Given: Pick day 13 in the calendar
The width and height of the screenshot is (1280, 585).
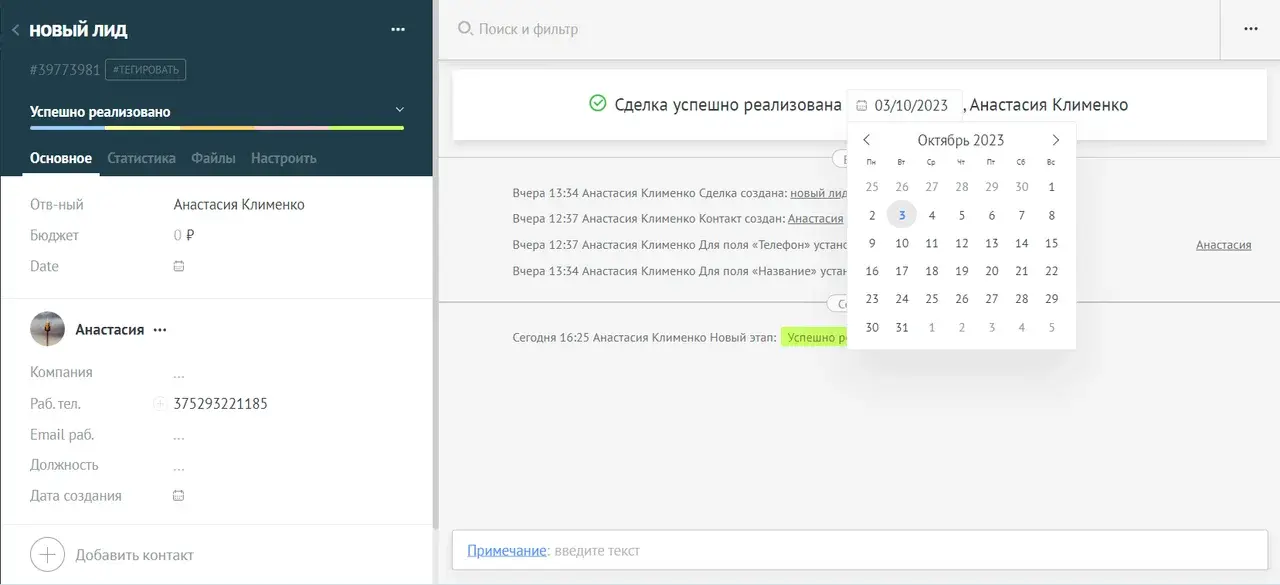Looking at the screenshot, I should tap(992, 243).
